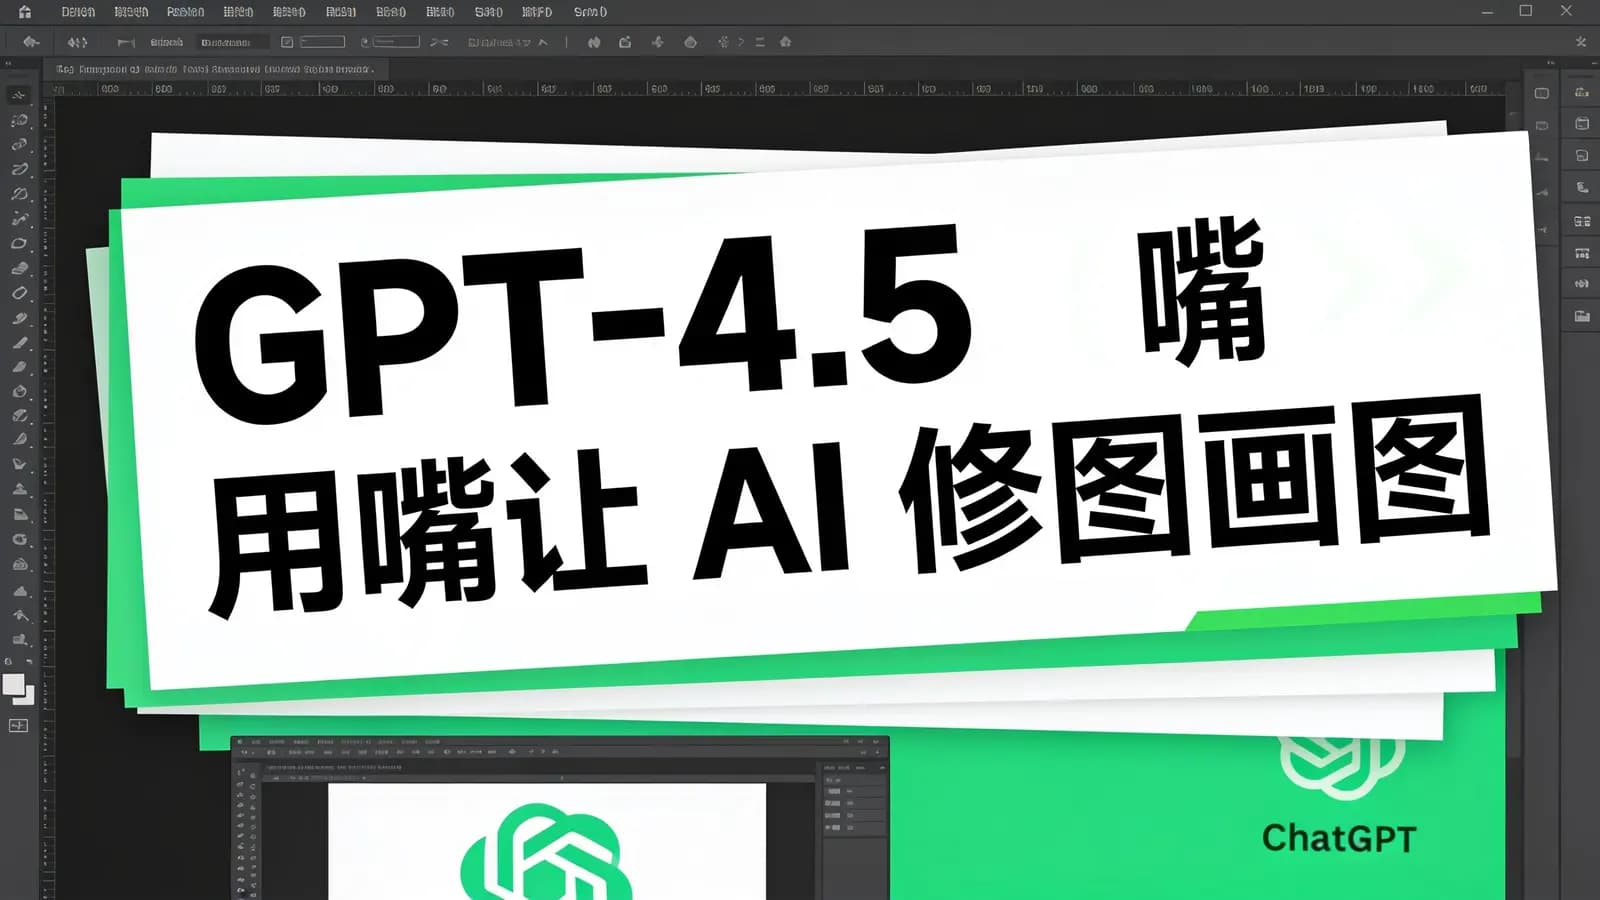Open the topmost panel icon in the right dock

tap(1581, 92)
